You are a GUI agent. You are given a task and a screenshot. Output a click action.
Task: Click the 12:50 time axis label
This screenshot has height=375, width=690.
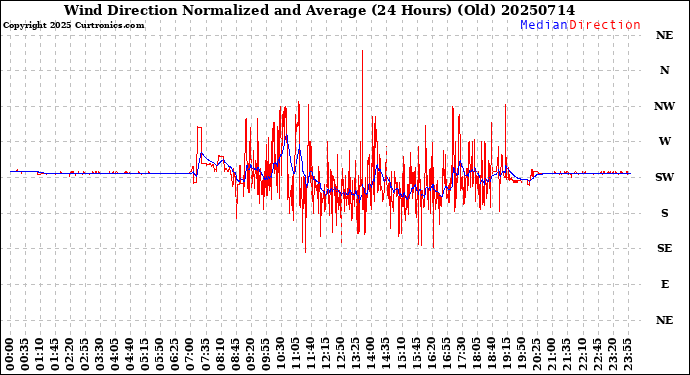[341, 354]
